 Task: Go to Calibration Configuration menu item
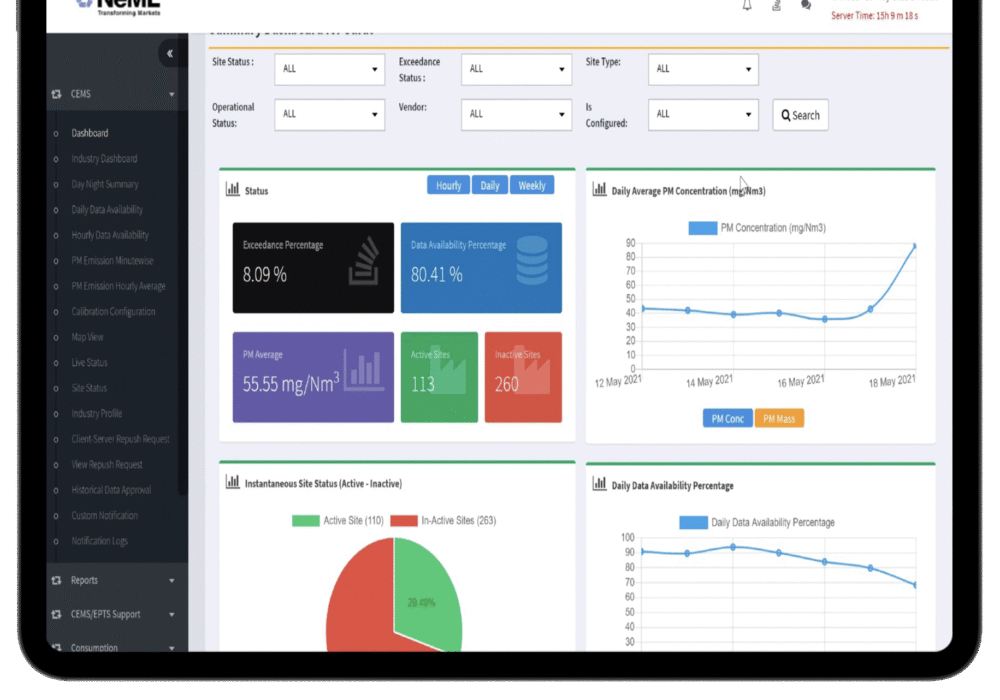click(113, 312)
